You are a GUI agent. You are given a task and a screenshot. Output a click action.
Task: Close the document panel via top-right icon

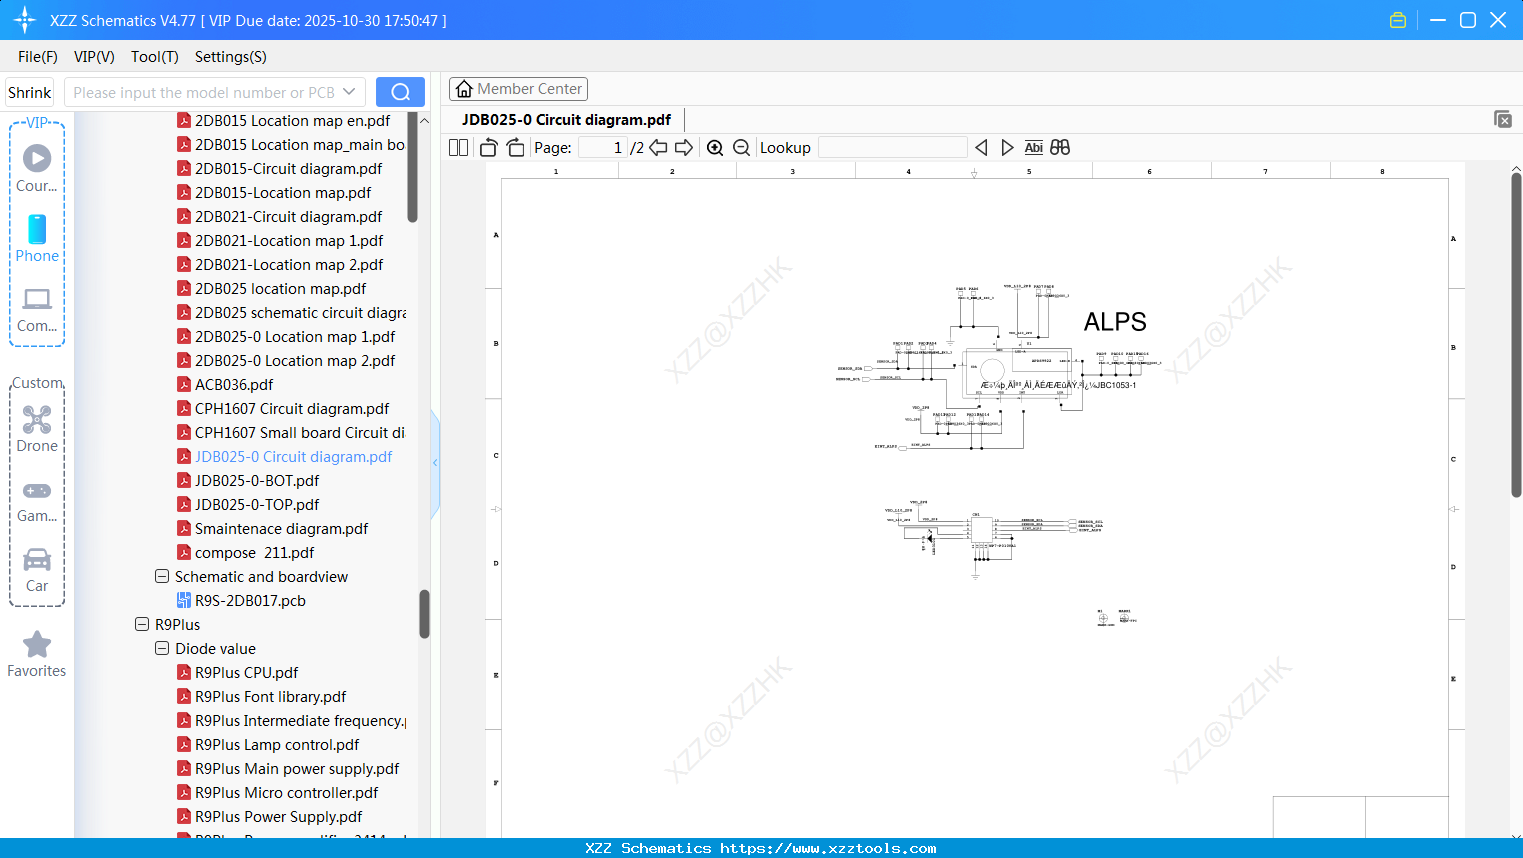pos(1502,119)
